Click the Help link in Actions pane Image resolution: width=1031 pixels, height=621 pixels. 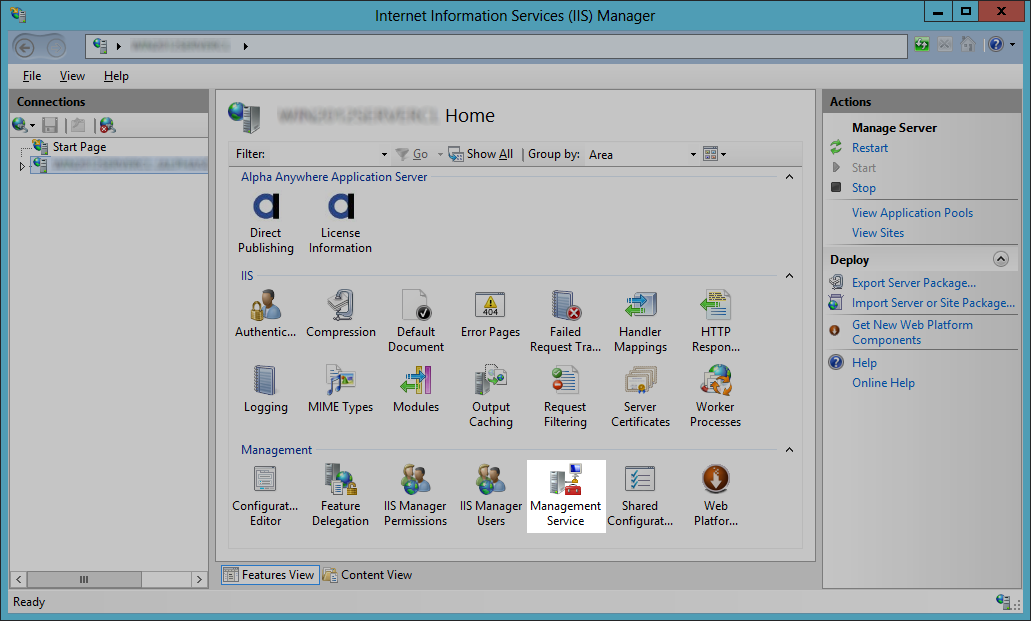[864, 363]
